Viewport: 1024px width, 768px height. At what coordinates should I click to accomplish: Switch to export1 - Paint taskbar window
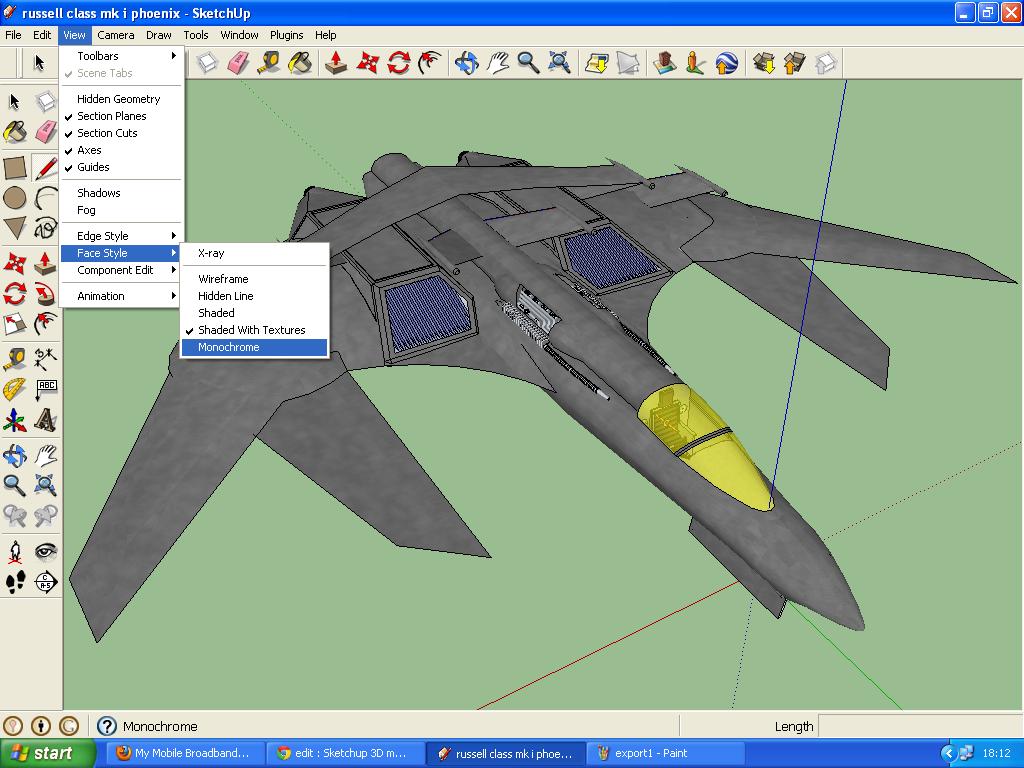click(x=665, y=753)
